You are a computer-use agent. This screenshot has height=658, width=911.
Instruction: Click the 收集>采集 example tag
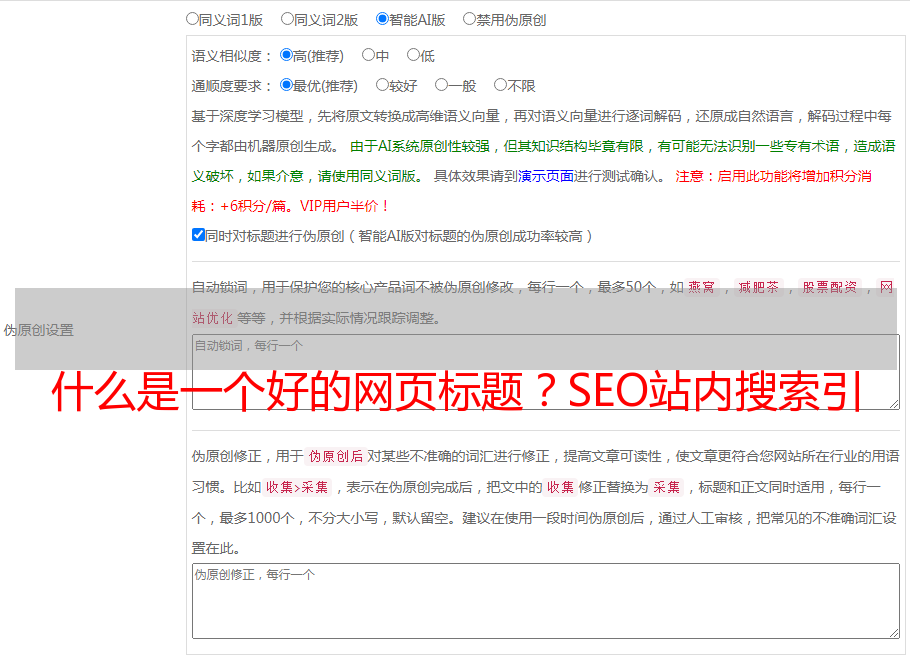297,488
